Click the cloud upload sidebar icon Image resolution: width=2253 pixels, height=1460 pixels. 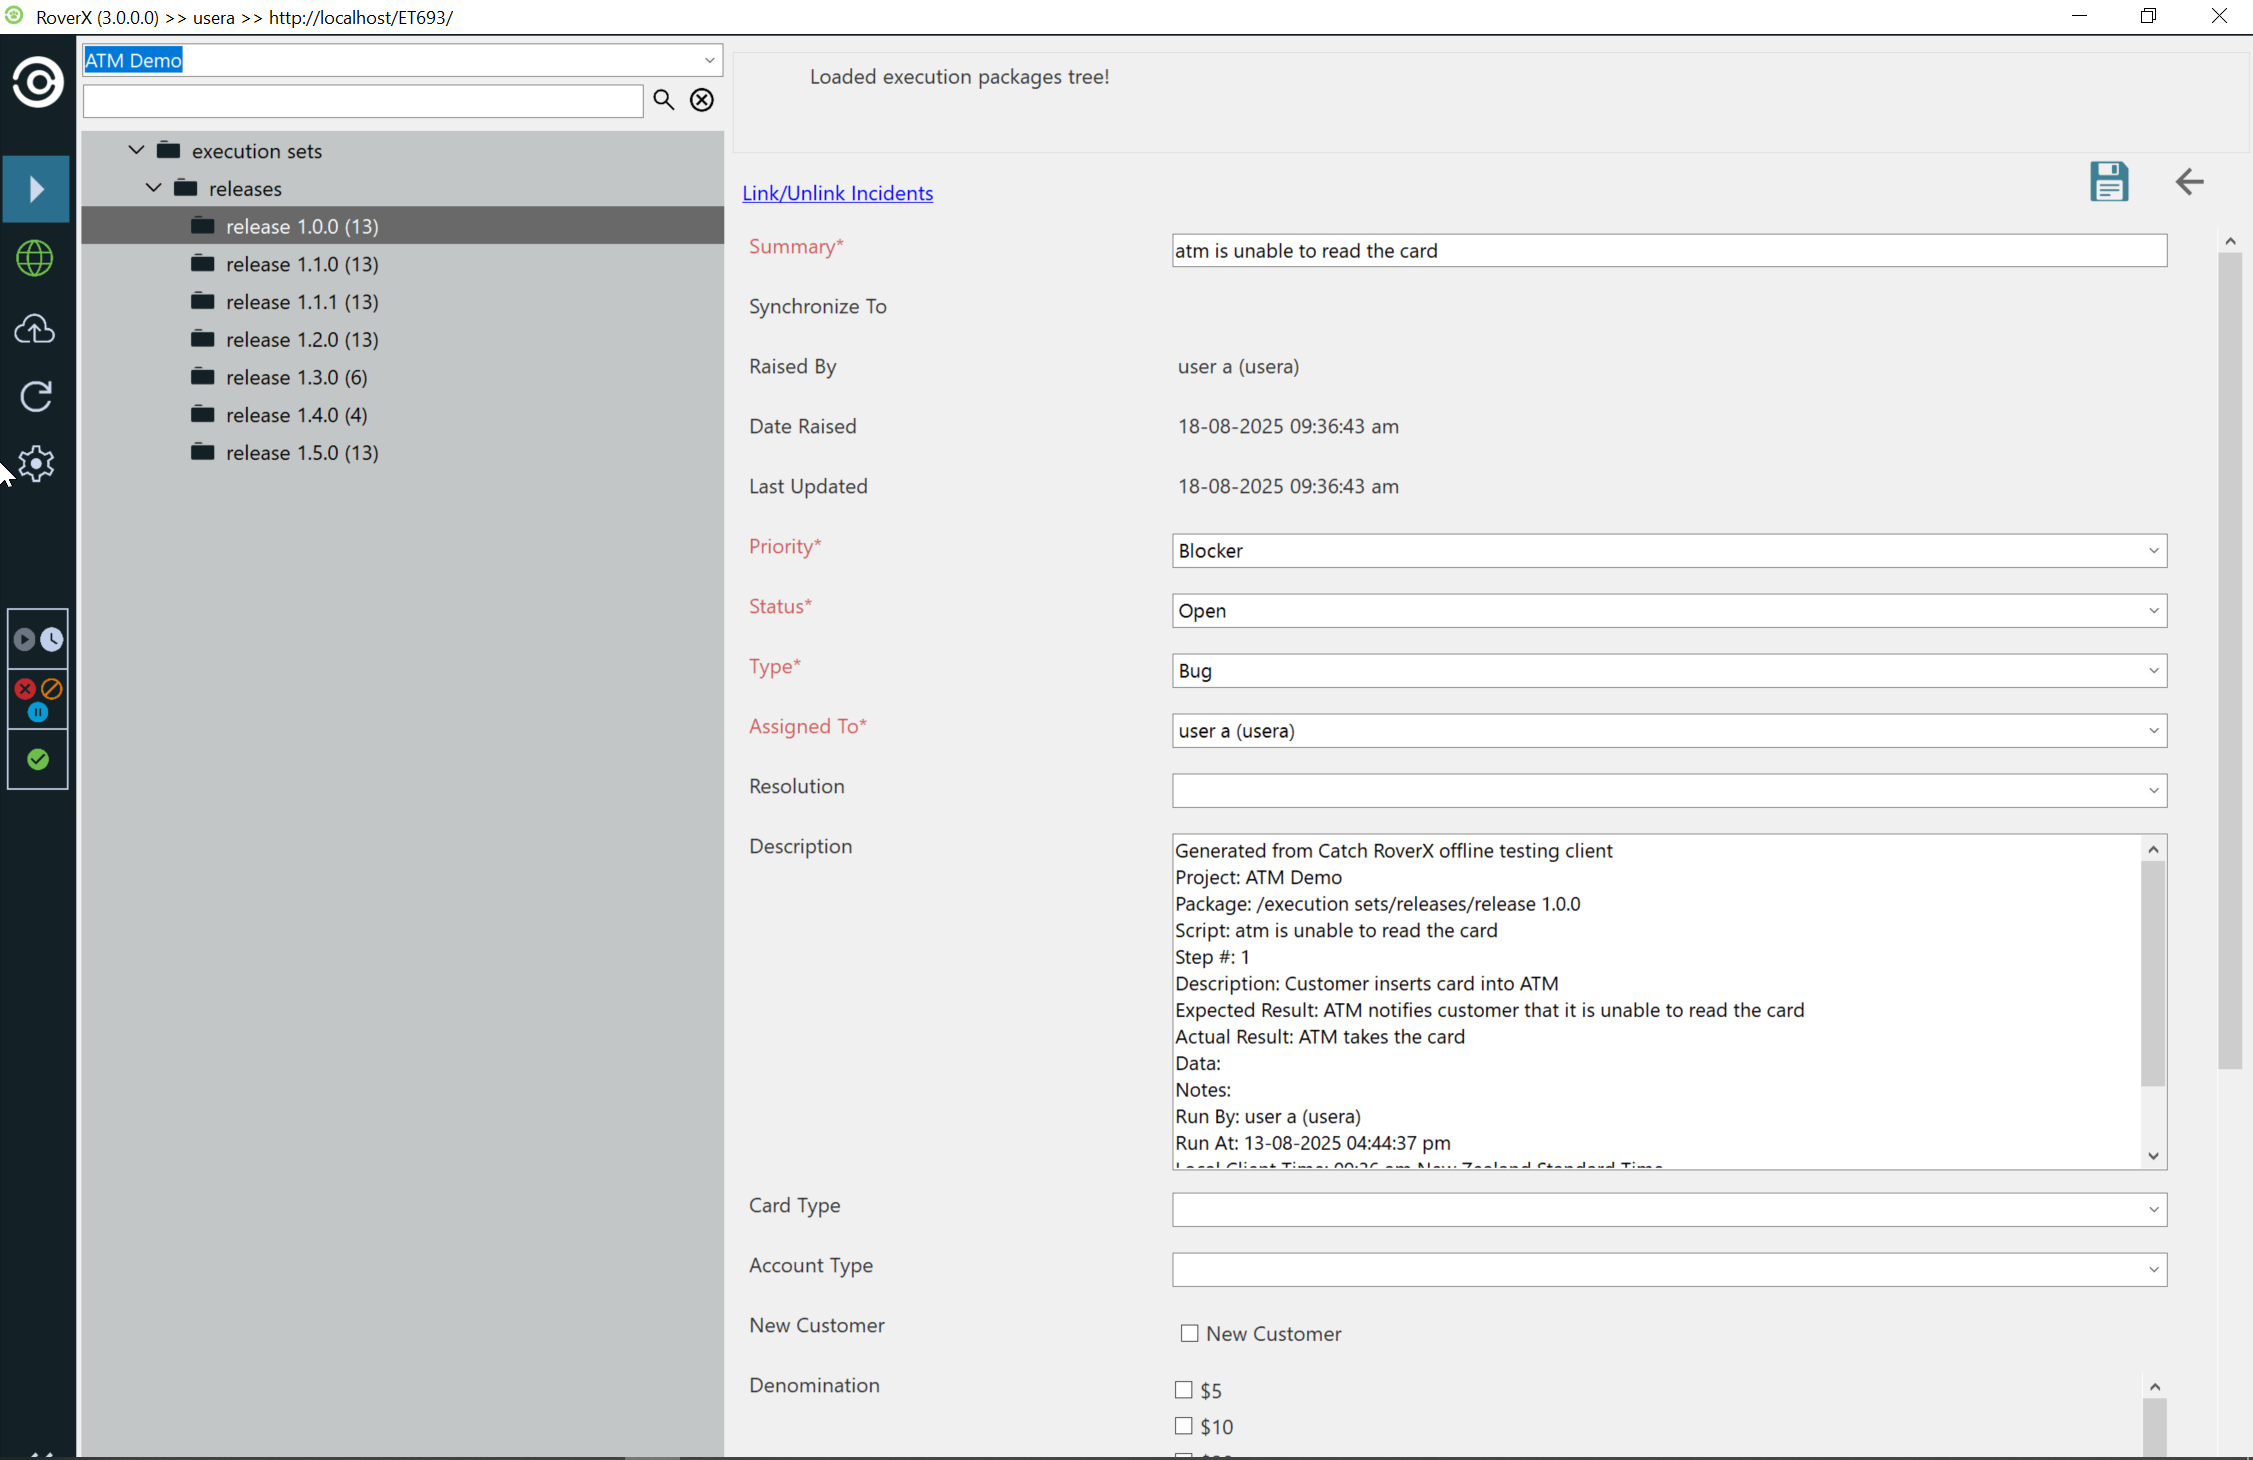36,329
